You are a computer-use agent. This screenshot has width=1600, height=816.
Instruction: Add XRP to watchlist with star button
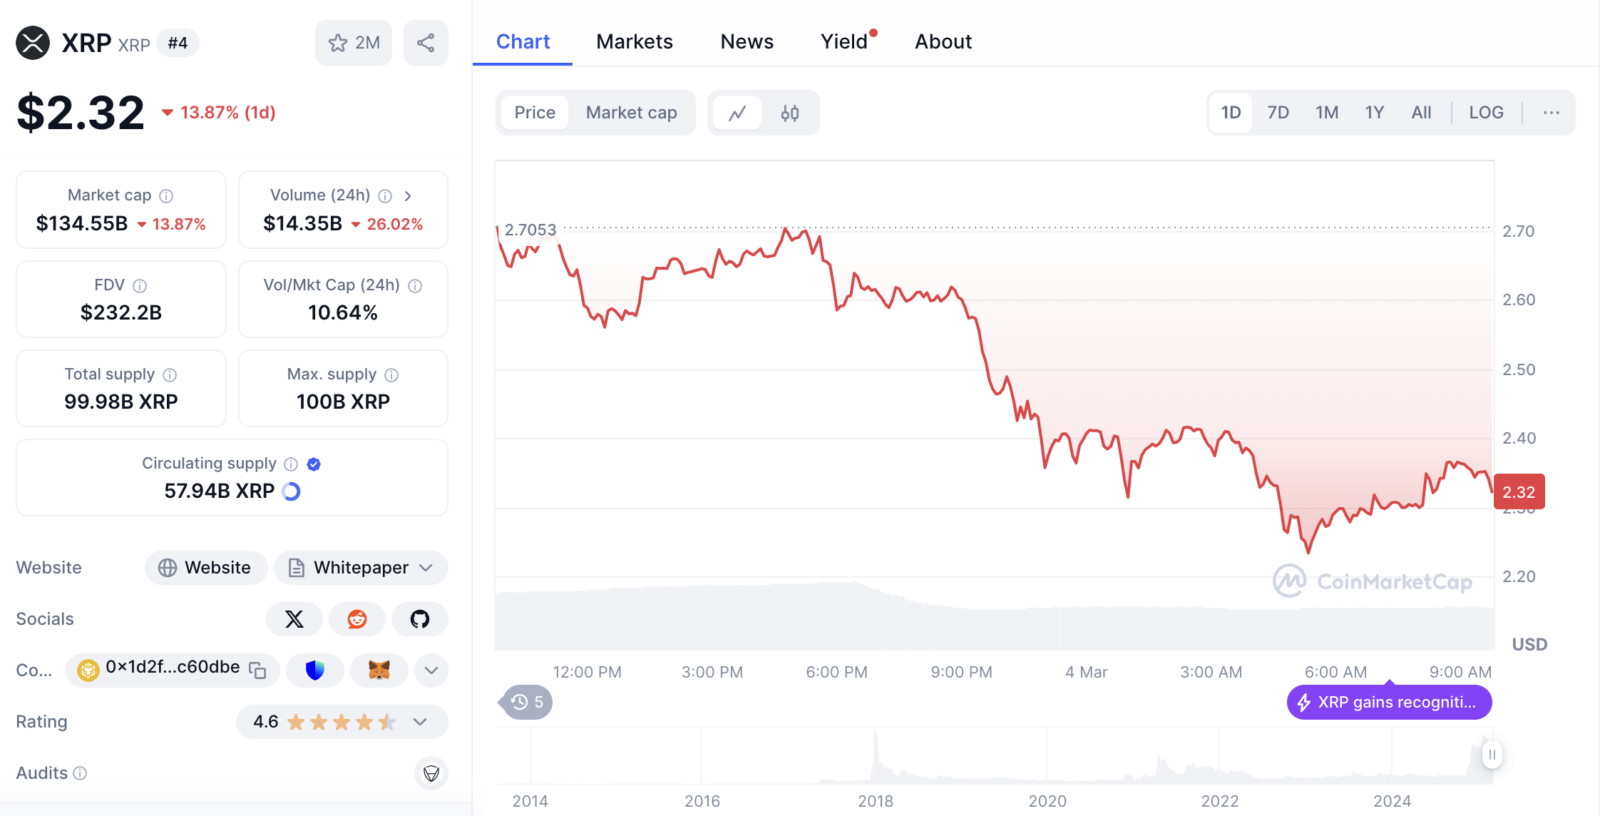(354, 43)
